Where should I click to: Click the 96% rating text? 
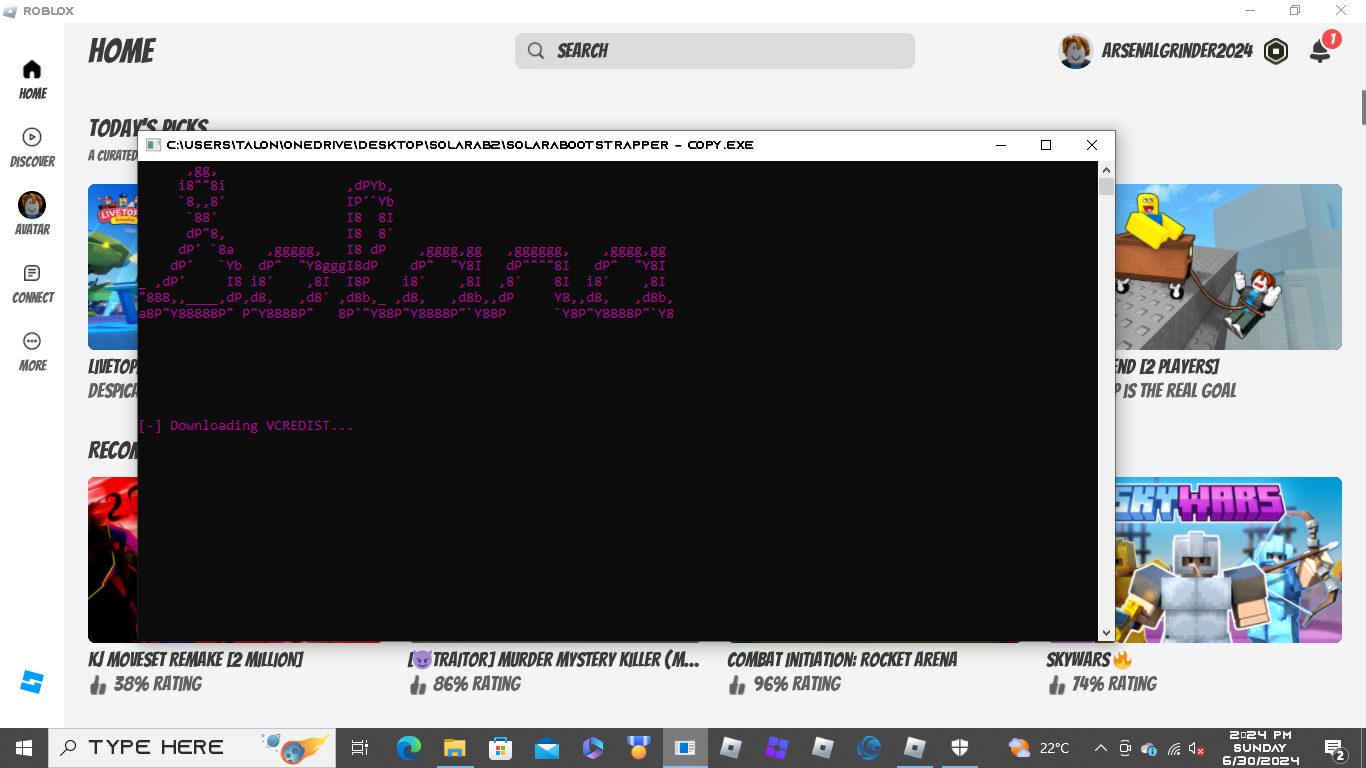pyautogui.click(x=797, y=684)
